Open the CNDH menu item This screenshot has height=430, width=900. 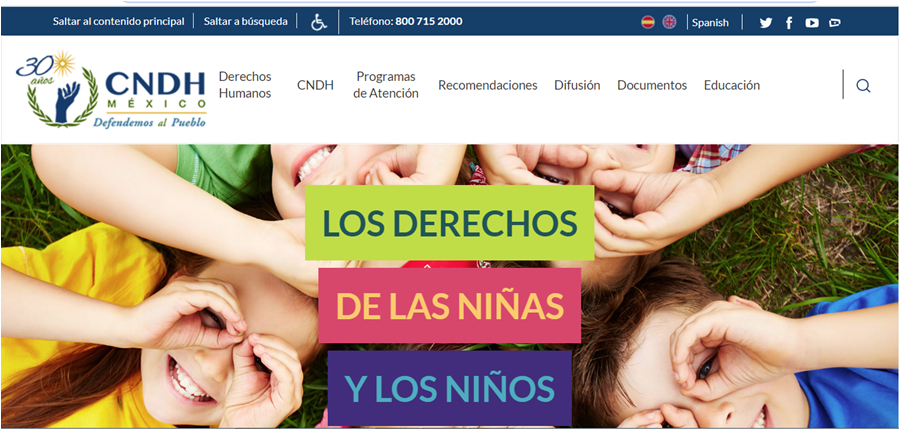pos(315,85)
